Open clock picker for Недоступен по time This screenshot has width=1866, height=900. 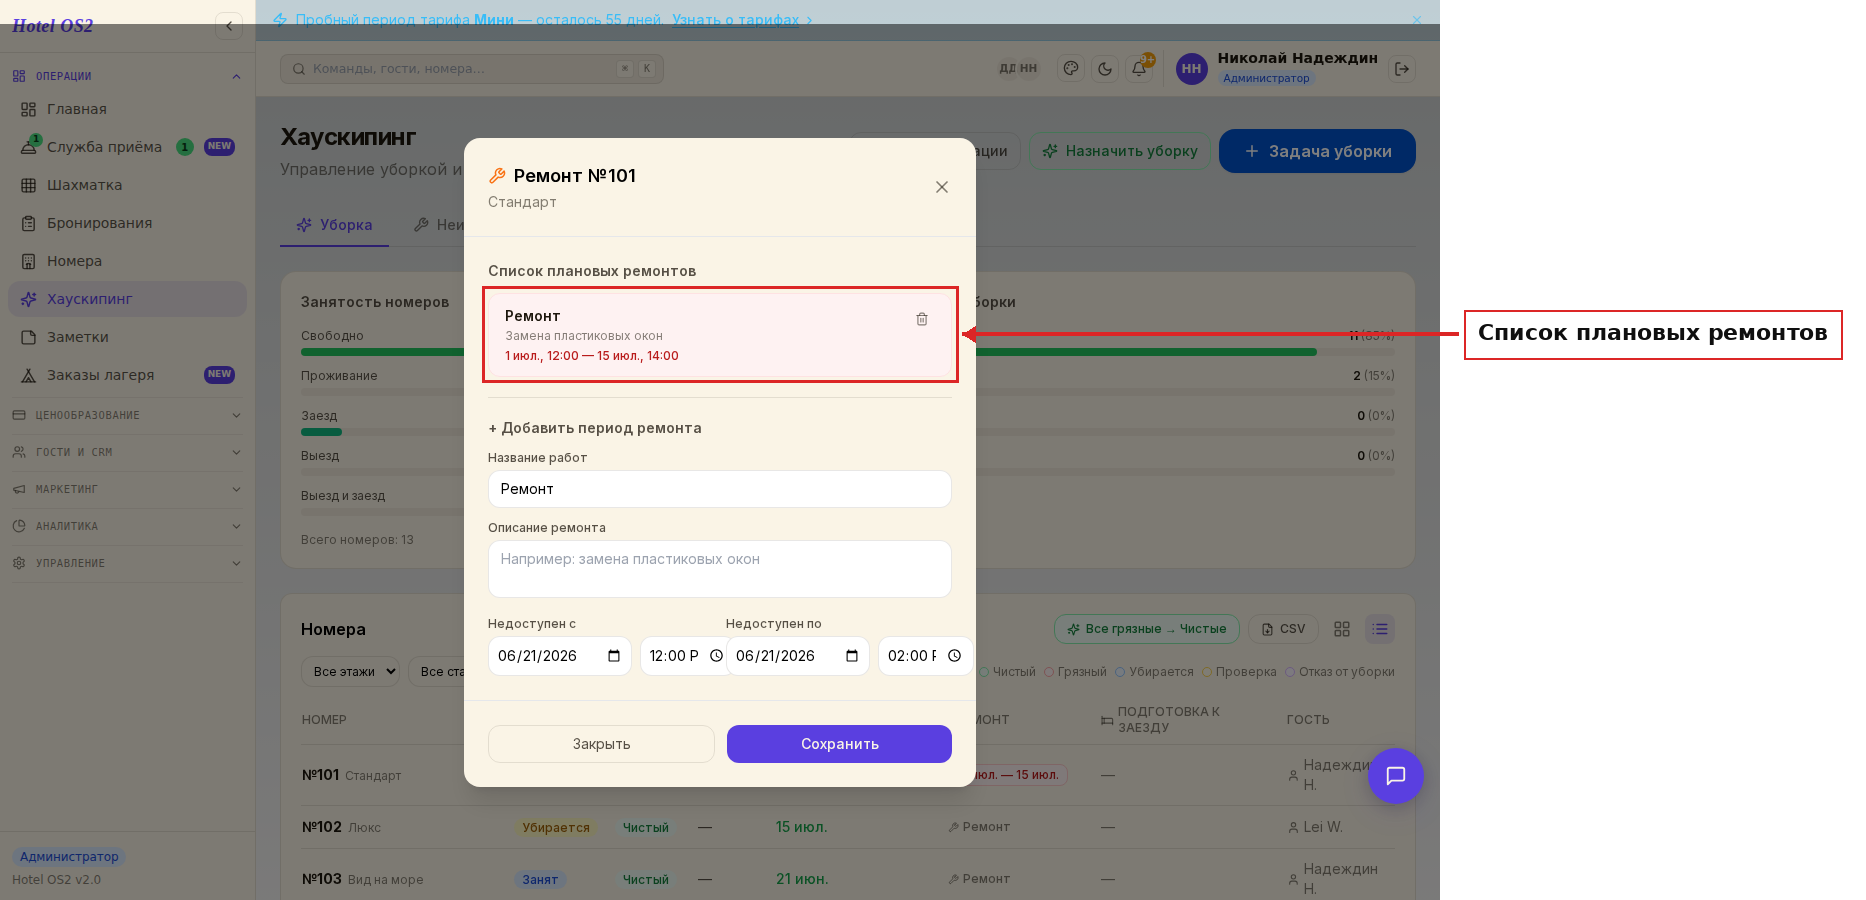tap(954, 656)
